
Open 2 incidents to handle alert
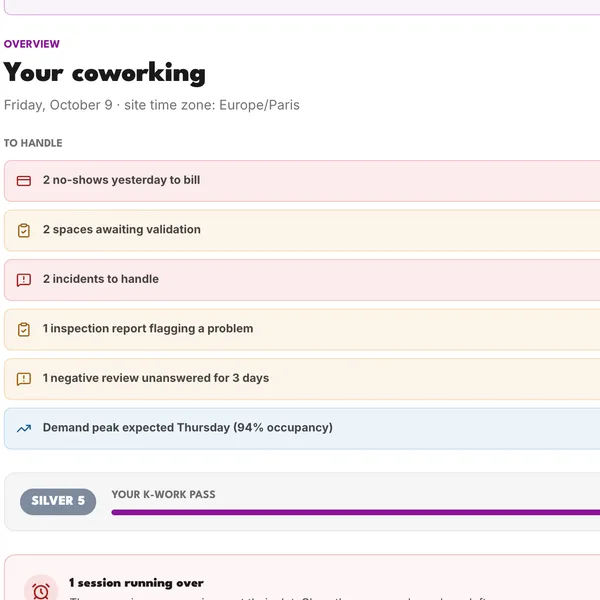(x=302, y=280)
